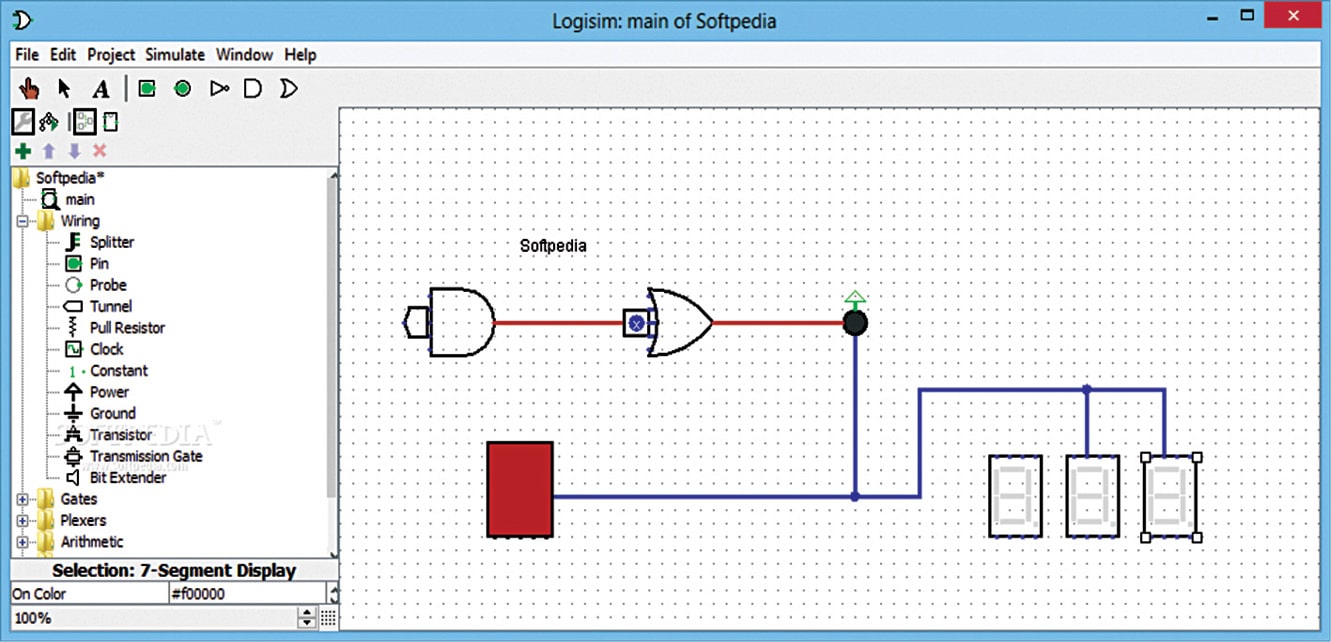Select the output pin tool
The height and width of the screenshot is (642, 1331).
coord(181,88)
